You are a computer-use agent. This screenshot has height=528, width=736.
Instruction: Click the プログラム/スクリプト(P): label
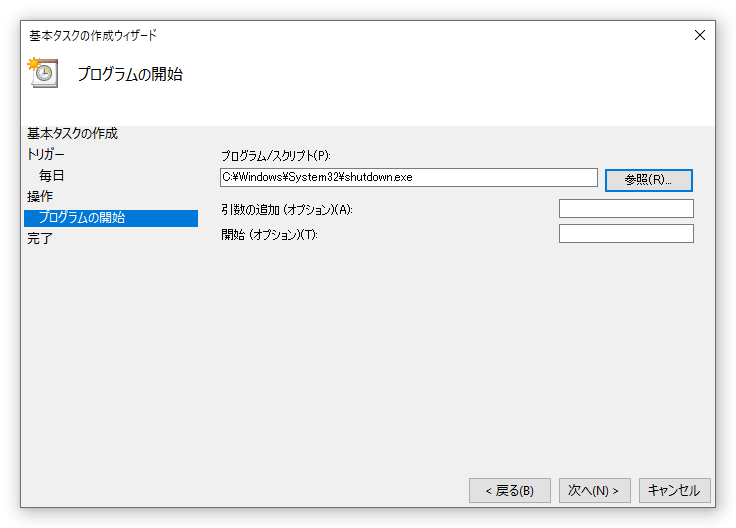275,156
